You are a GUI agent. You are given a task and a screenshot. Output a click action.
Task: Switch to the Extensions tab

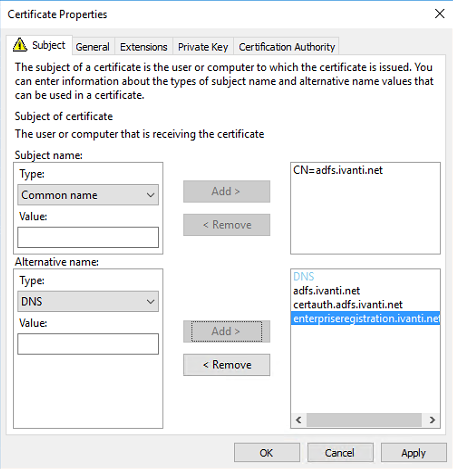pyautogui.click(x=143, y=47)
